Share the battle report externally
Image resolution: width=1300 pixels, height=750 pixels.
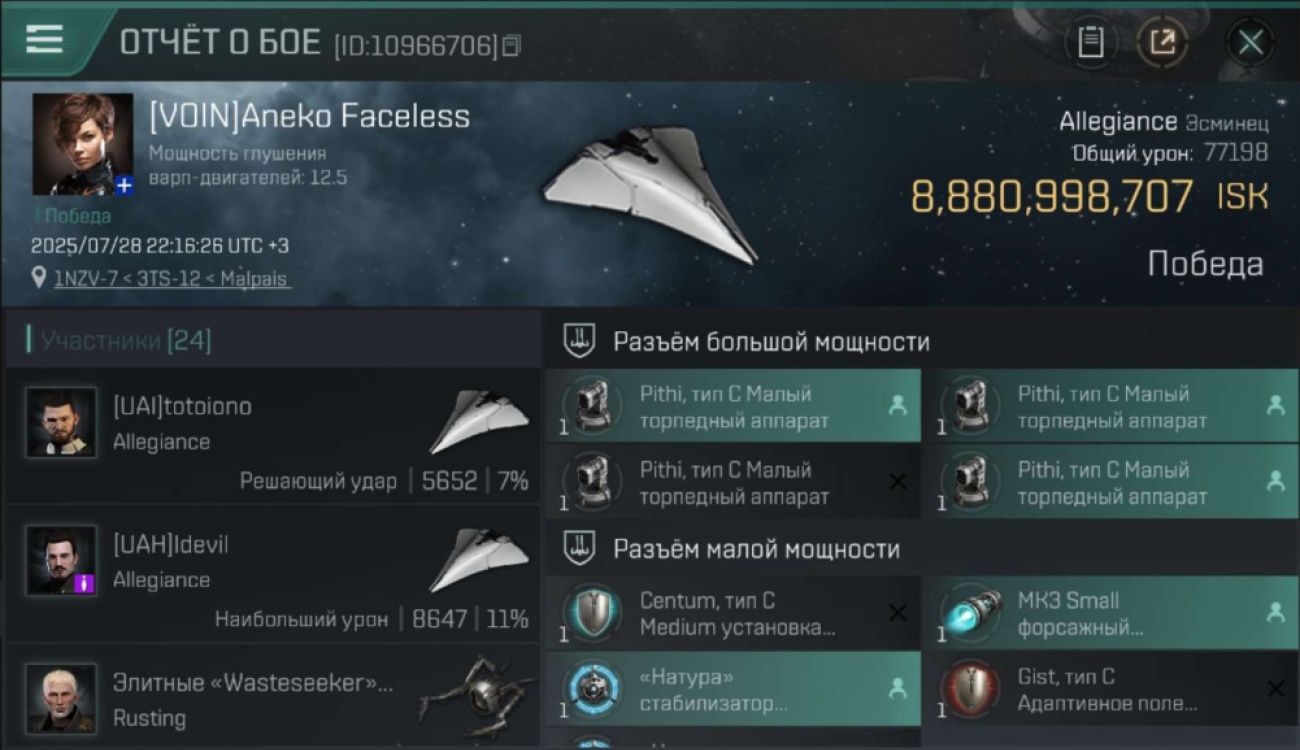tap(1162, 42)
